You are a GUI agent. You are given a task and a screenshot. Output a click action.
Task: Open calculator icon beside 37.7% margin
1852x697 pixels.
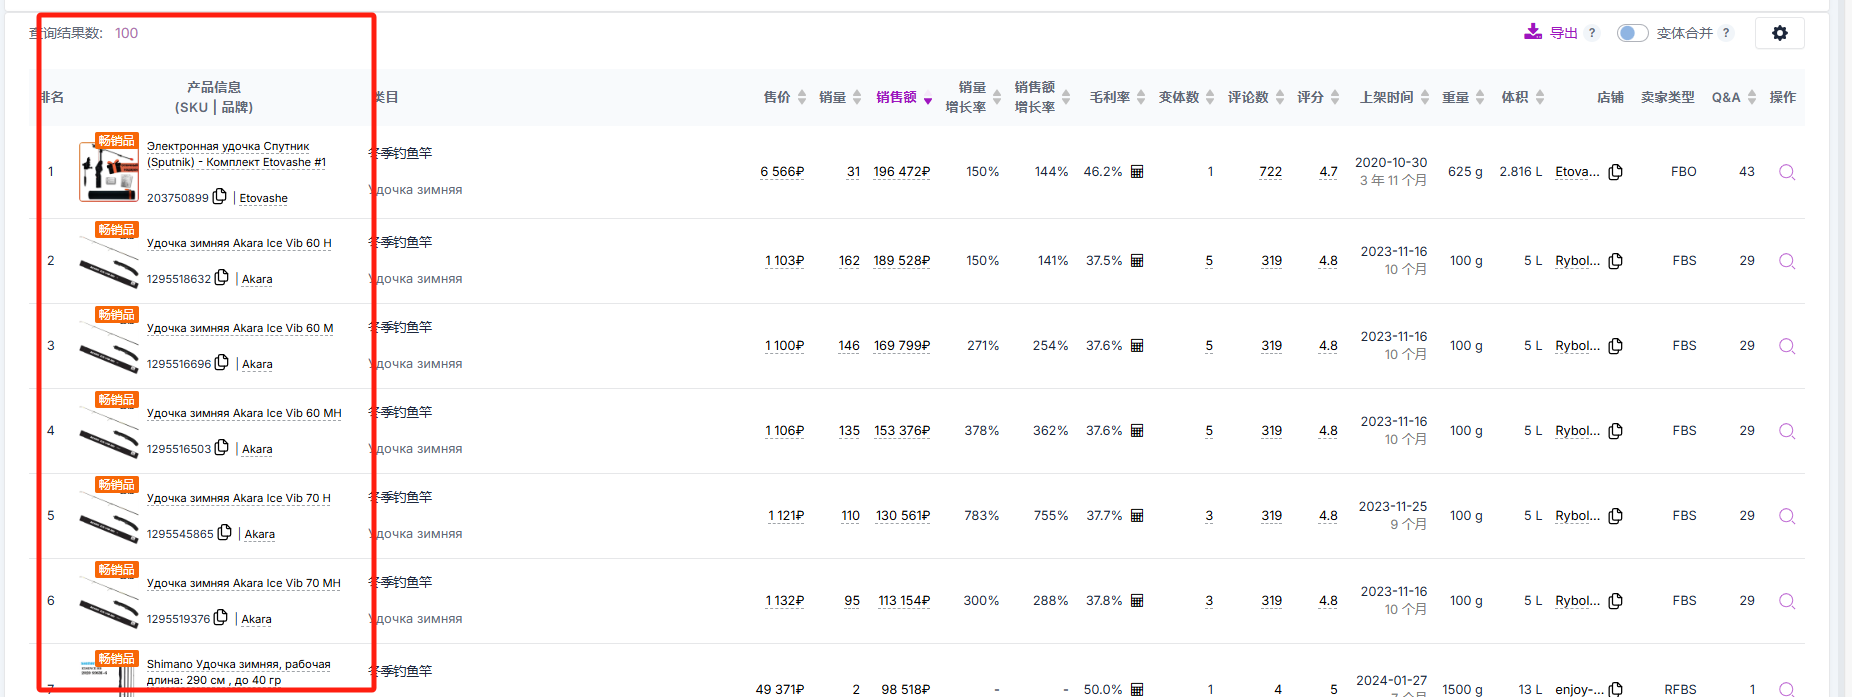(1137, 516)
